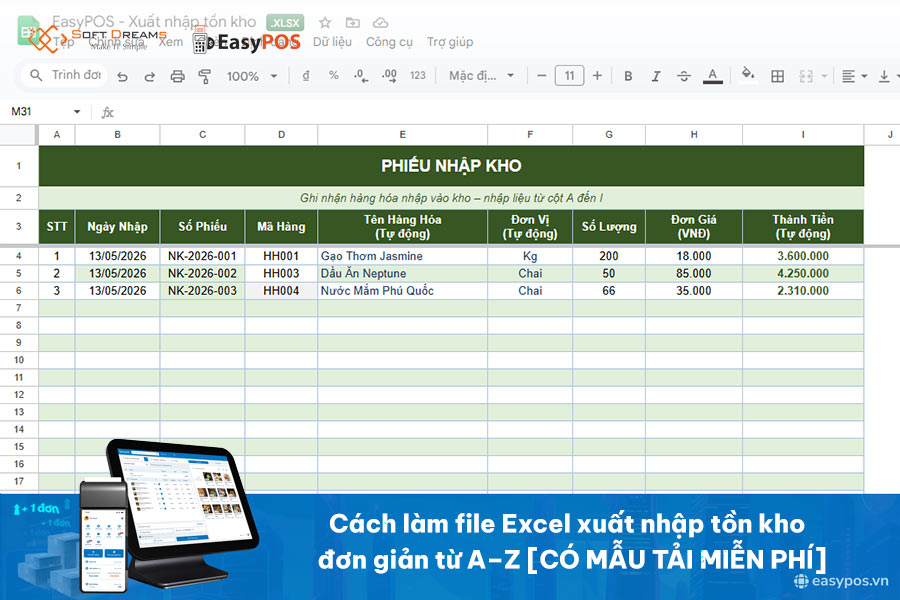Open the Trợ giúp menu
Screen dimensions: 900x600
tap(449, 42)
